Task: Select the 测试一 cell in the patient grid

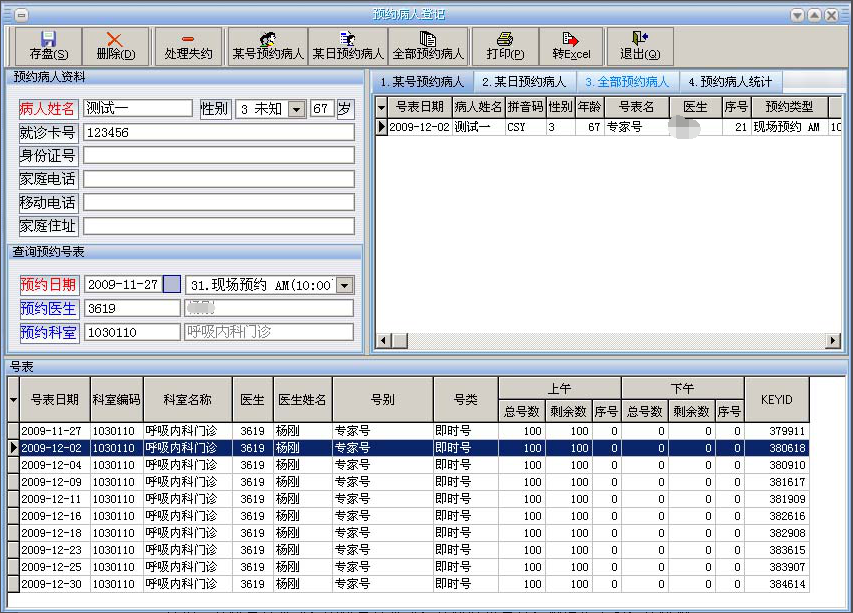Action: coord(479,127)
